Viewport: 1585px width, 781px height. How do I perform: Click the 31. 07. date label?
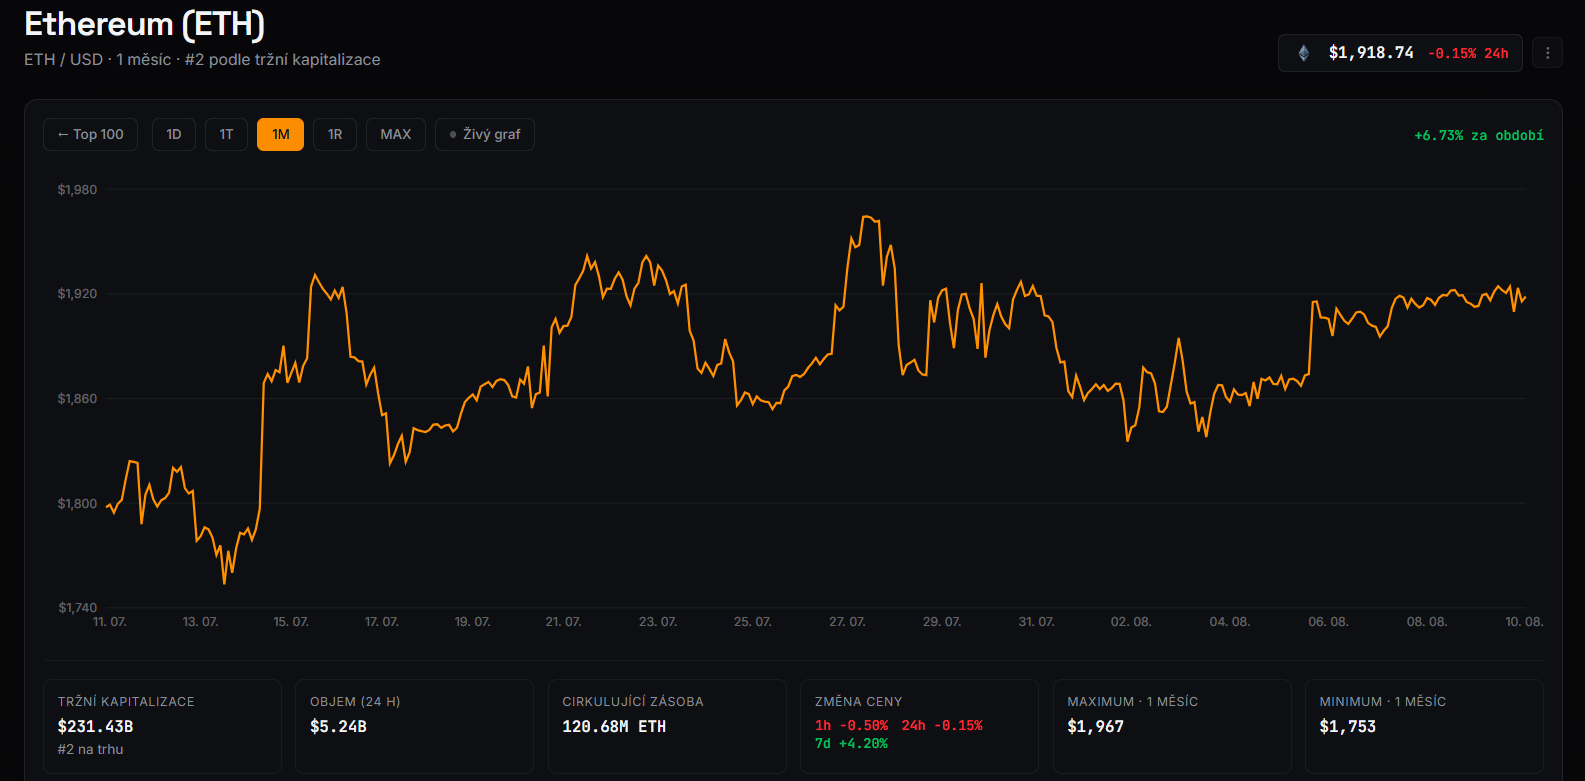1036,622
